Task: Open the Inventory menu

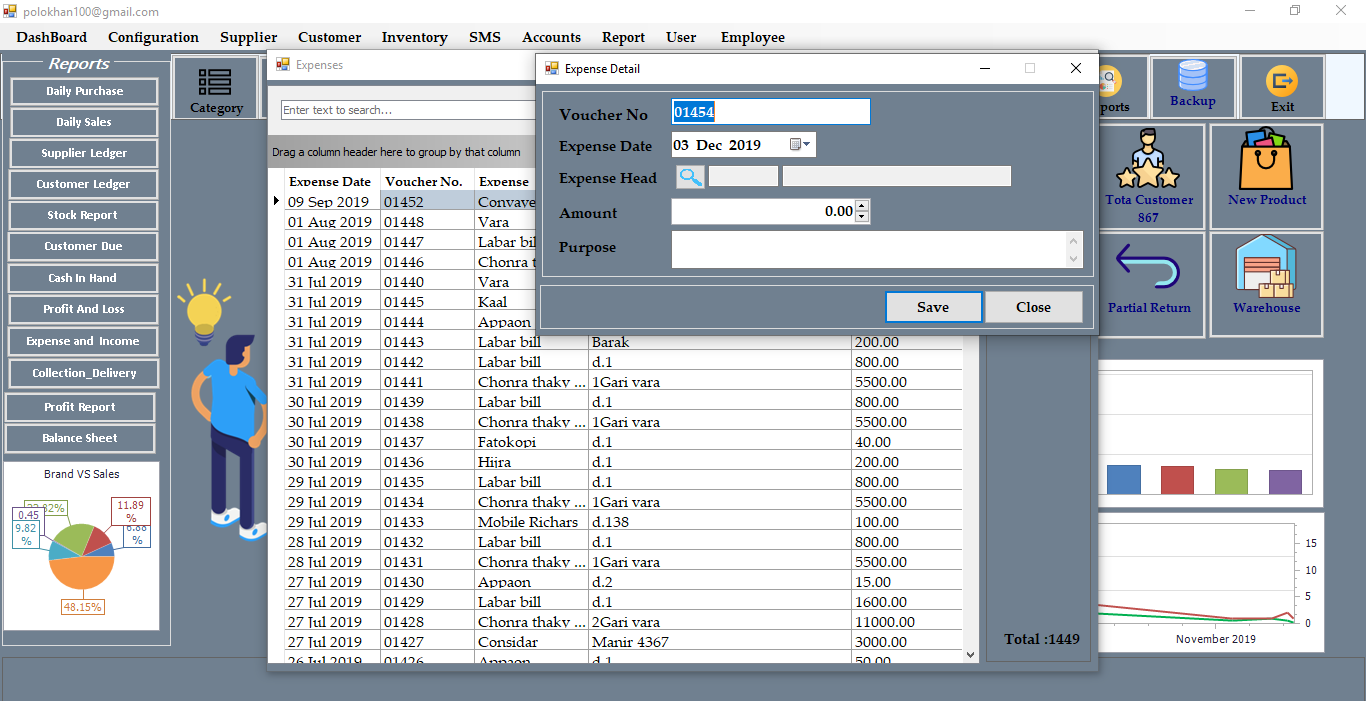Action: [x=414, y=37]
